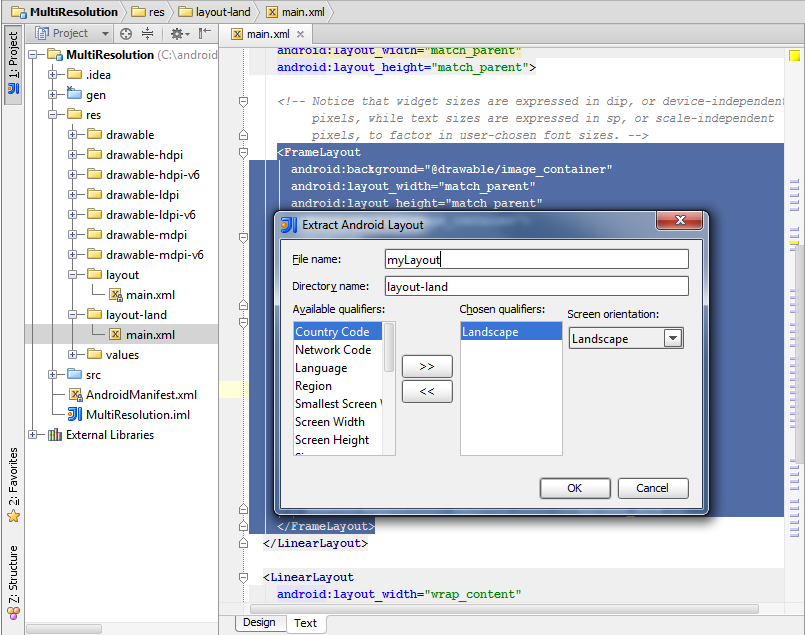The height and width of the screenshot is (635, 805).
Task: Close the Extract Android Layout dialog
Action: pyautogui.click(x=680, y=220)
